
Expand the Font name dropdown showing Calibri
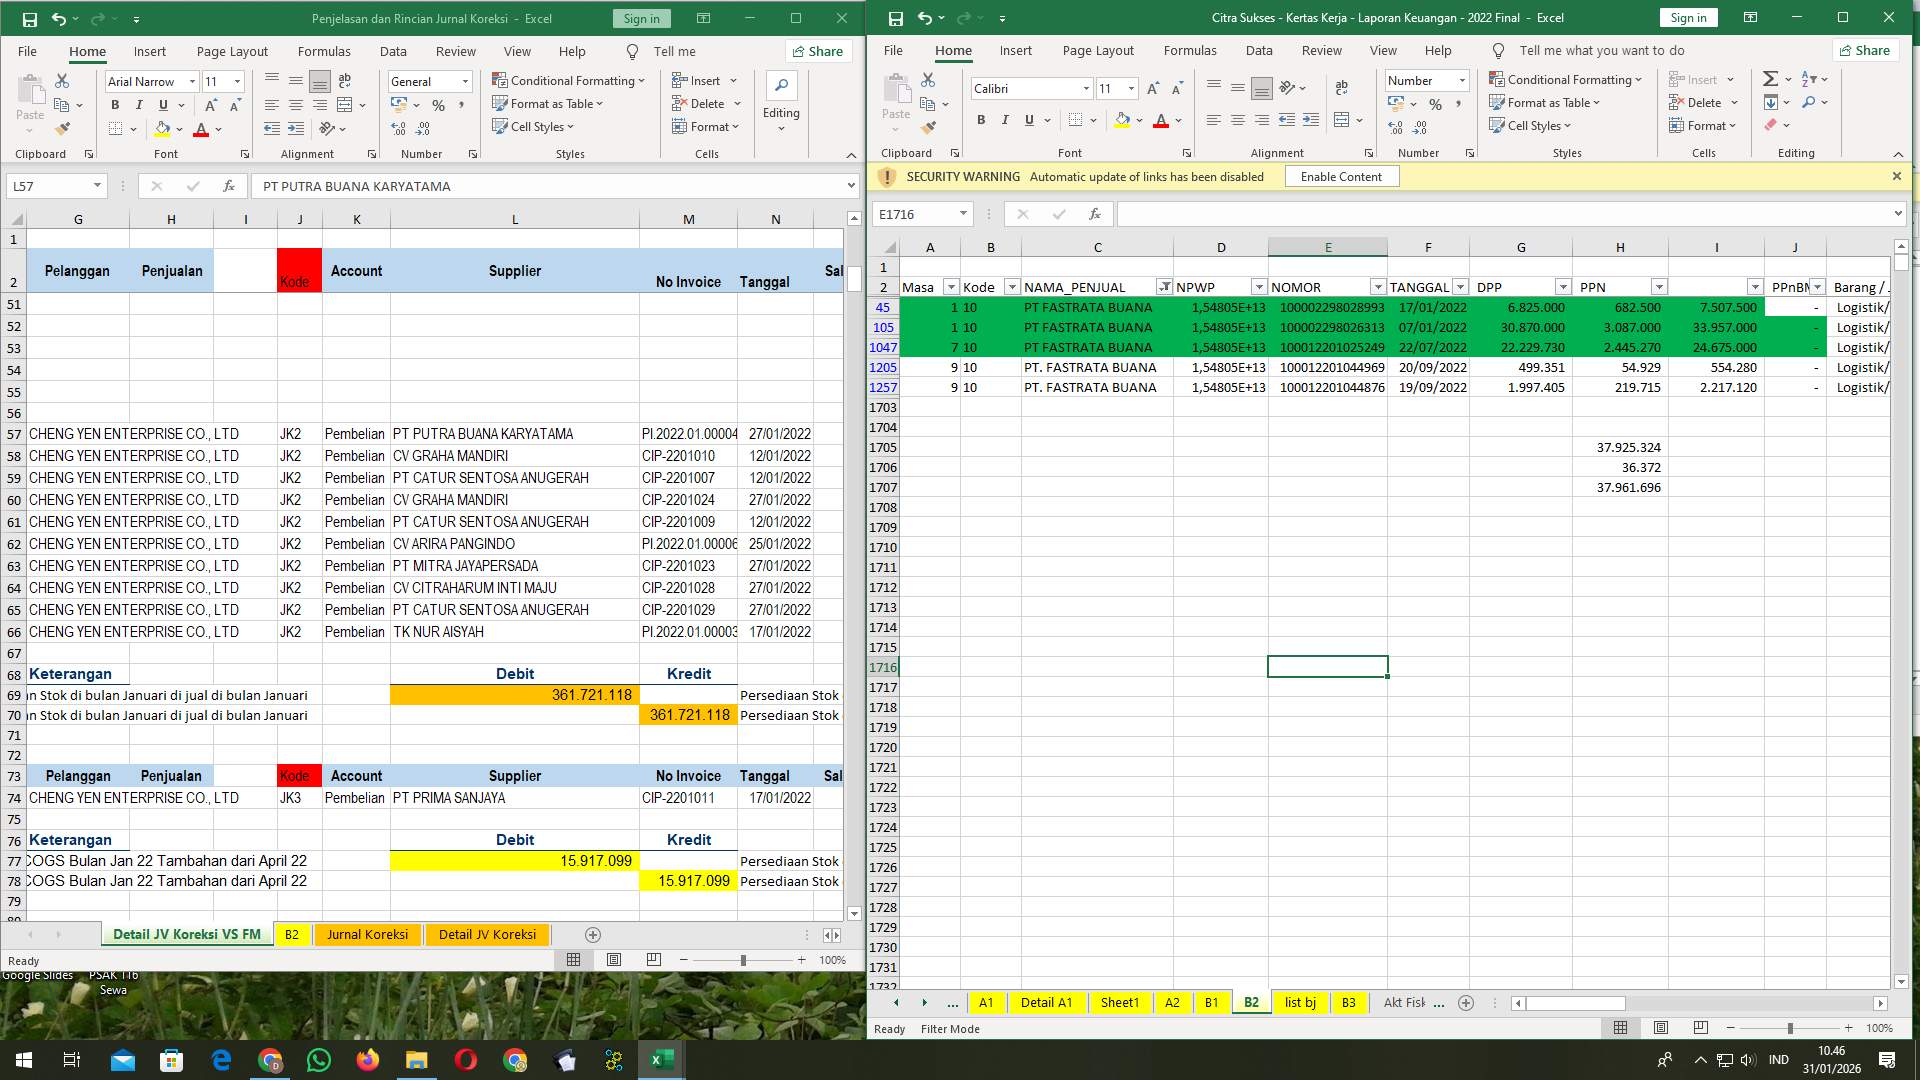click(x=1087, y=88)
